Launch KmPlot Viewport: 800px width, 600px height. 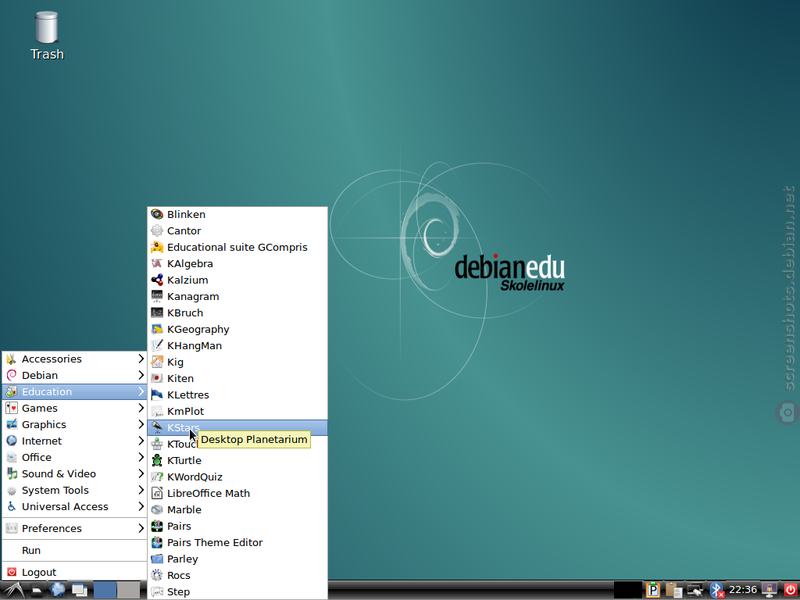pos(237,411)
